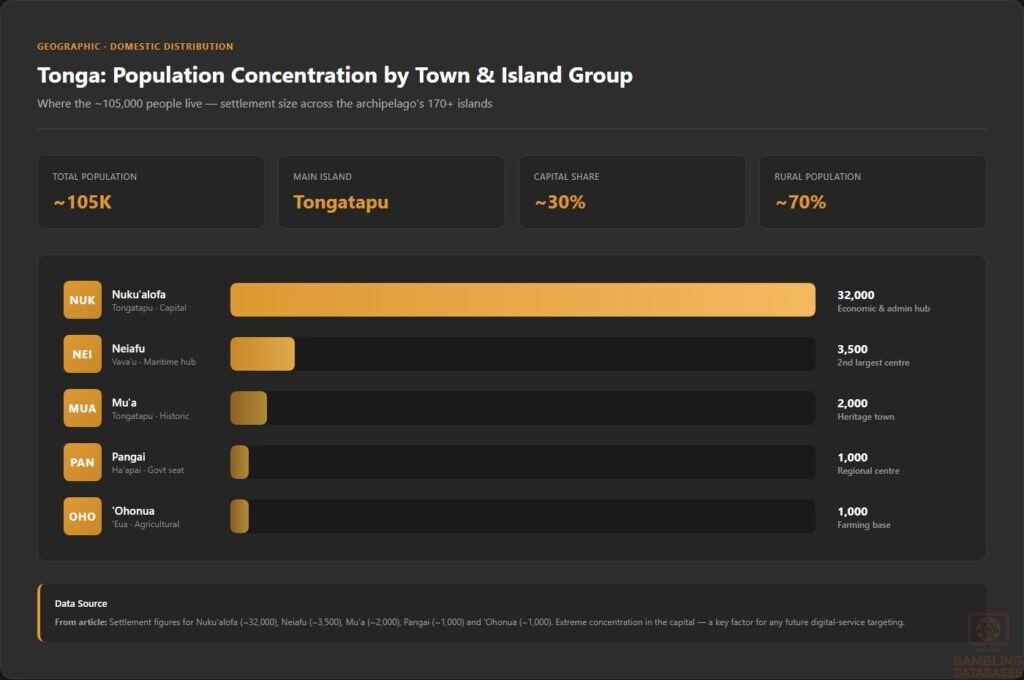The height and width of the screenshot is (680, 1024).
Task: Click '2nd largest centre' label
Action: coord(873,363)
